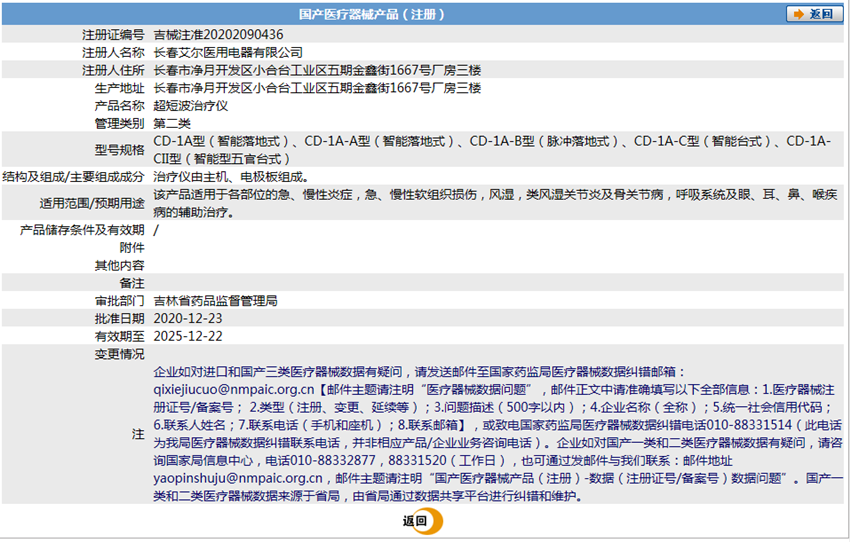This screenshot has height=542, width=850.
Task: Click email address qixiejiucuo@nmpaic.org.cn
Action: pos(234,390)
